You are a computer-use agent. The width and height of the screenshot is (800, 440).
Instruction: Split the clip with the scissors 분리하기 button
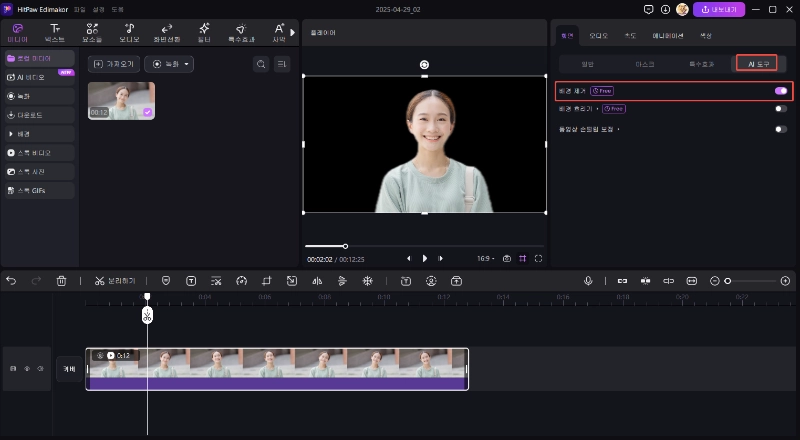pyautogui.click(x=115, y=281)
